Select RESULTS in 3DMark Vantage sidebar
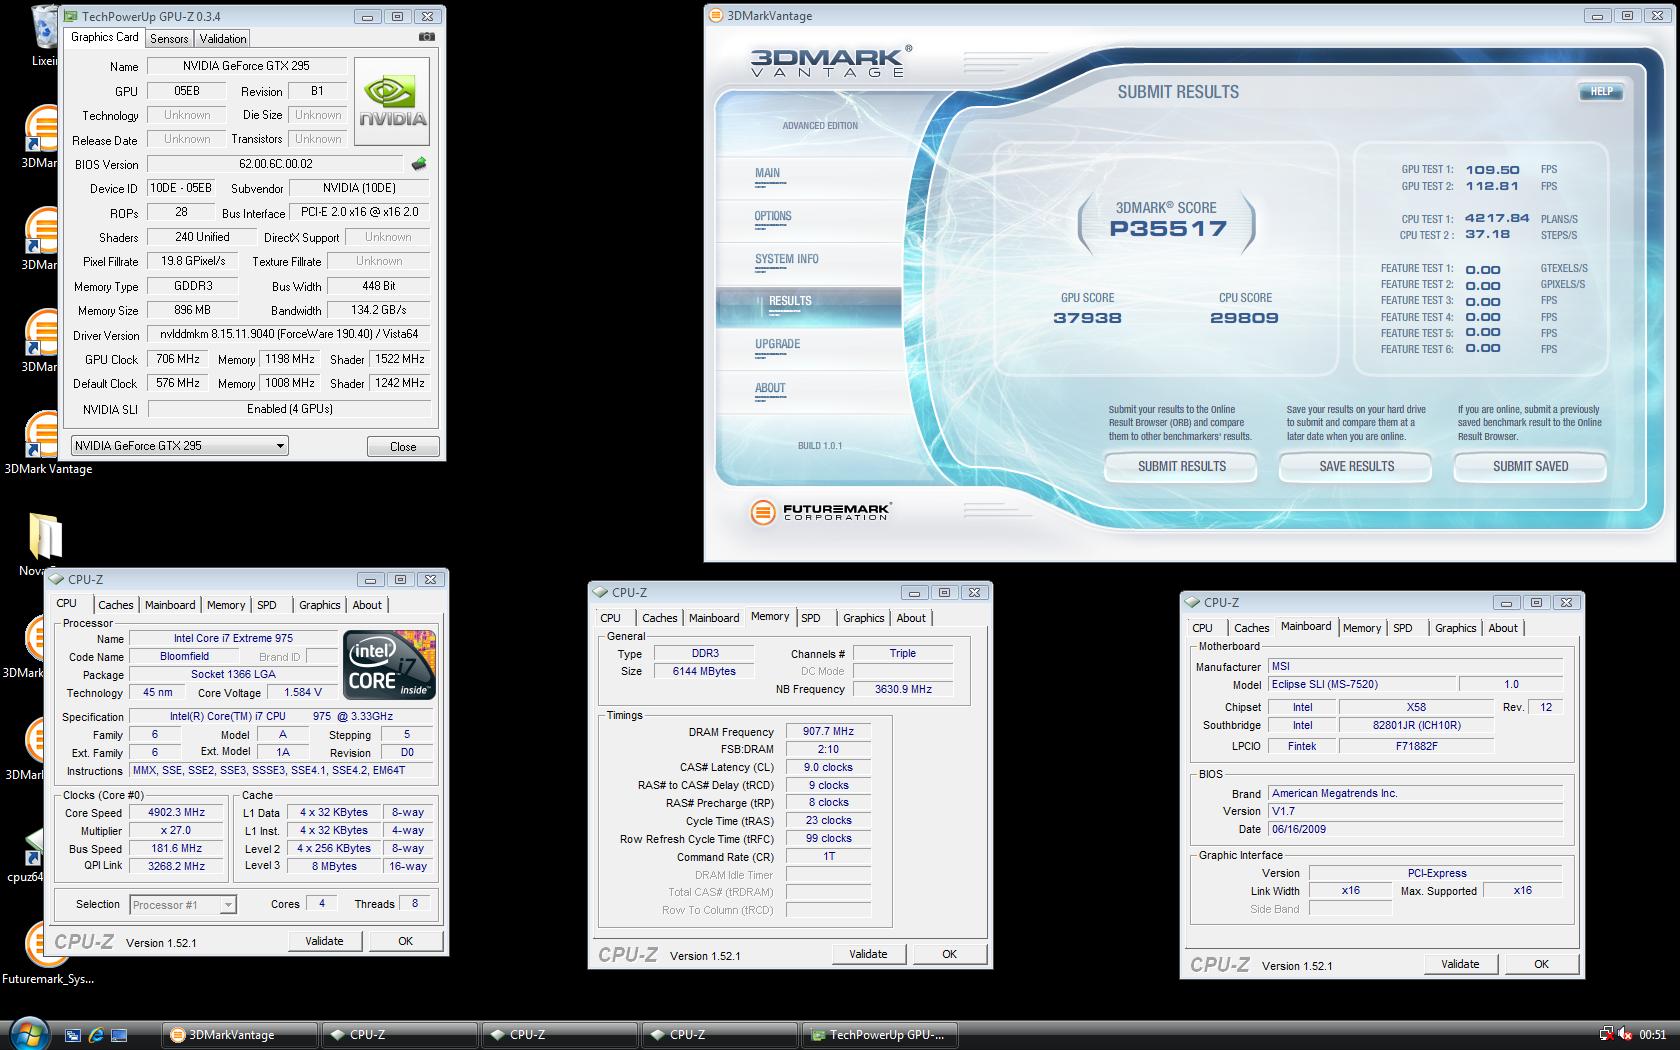1680x1050 pixels. 808,306
